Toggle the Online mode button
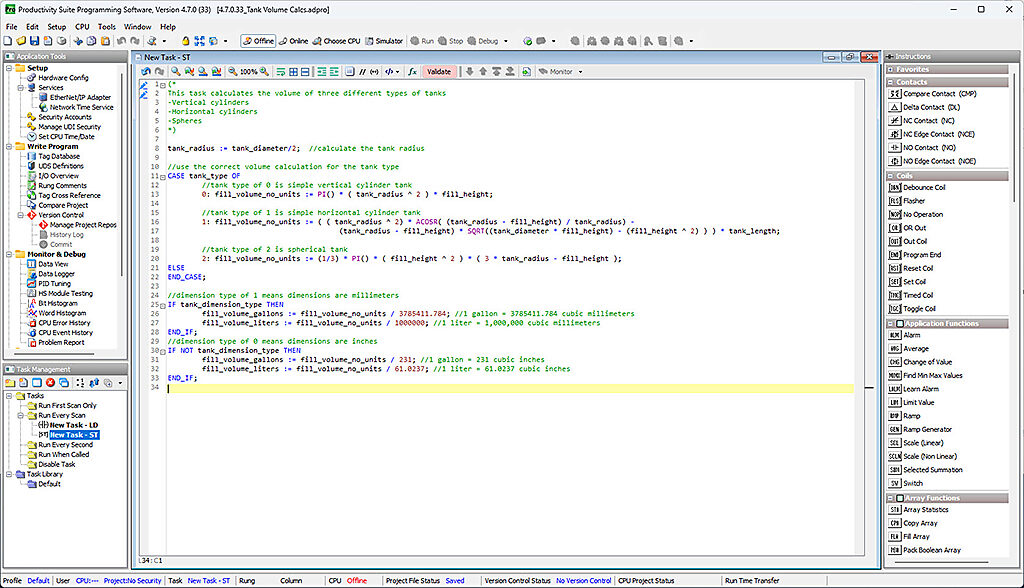 click(294, 41)
